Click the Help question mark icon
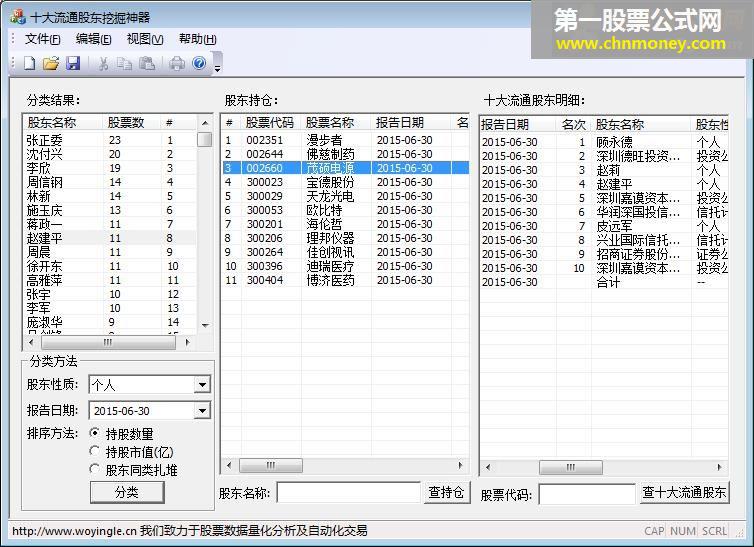 (x=199, y=63)
